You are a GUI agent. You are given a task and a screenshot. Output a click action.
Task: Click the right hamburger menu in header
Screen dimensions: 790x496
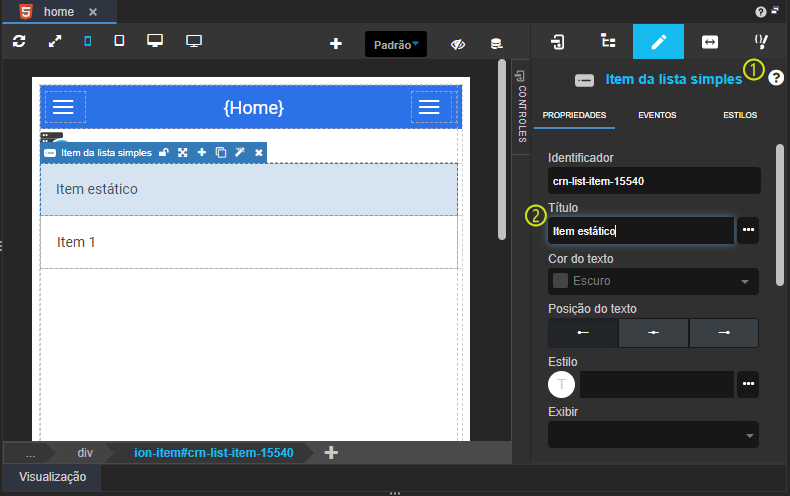coord(429,107)
